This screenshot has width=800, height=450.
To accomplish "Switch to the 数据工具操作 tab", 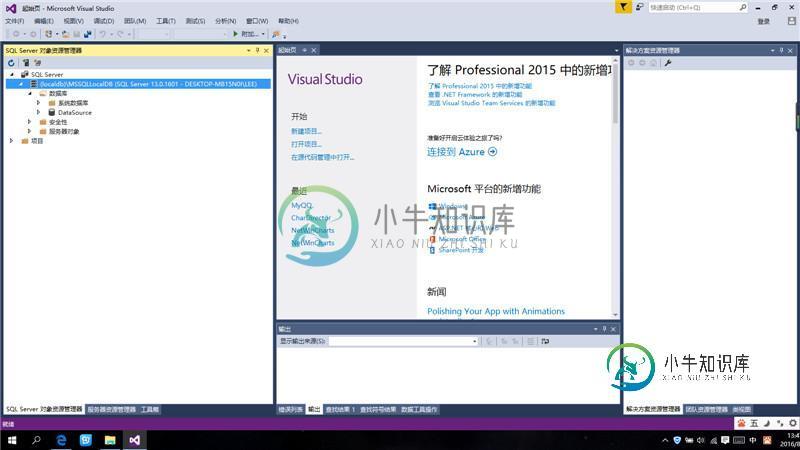I will 419,409.
